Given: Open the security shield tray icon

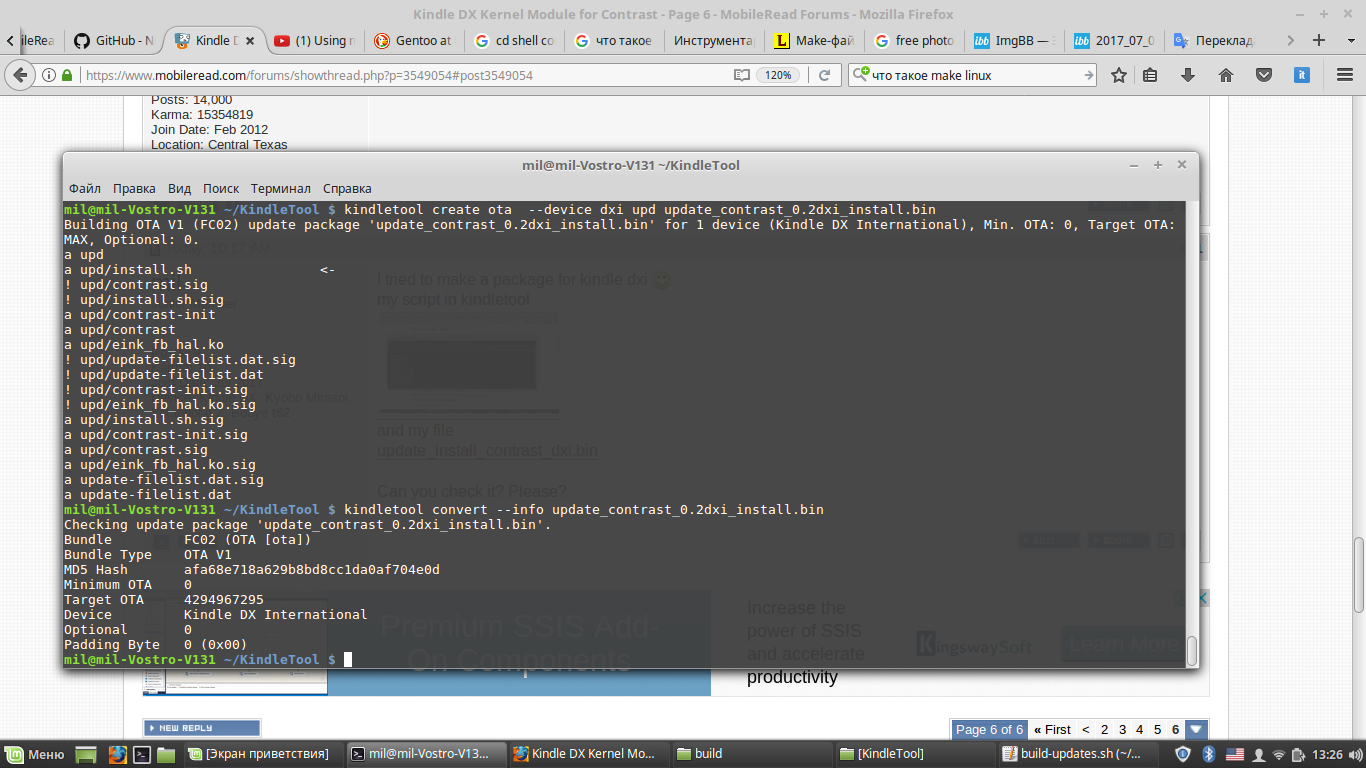Looking at the screenshot, I should point(1183,754).
